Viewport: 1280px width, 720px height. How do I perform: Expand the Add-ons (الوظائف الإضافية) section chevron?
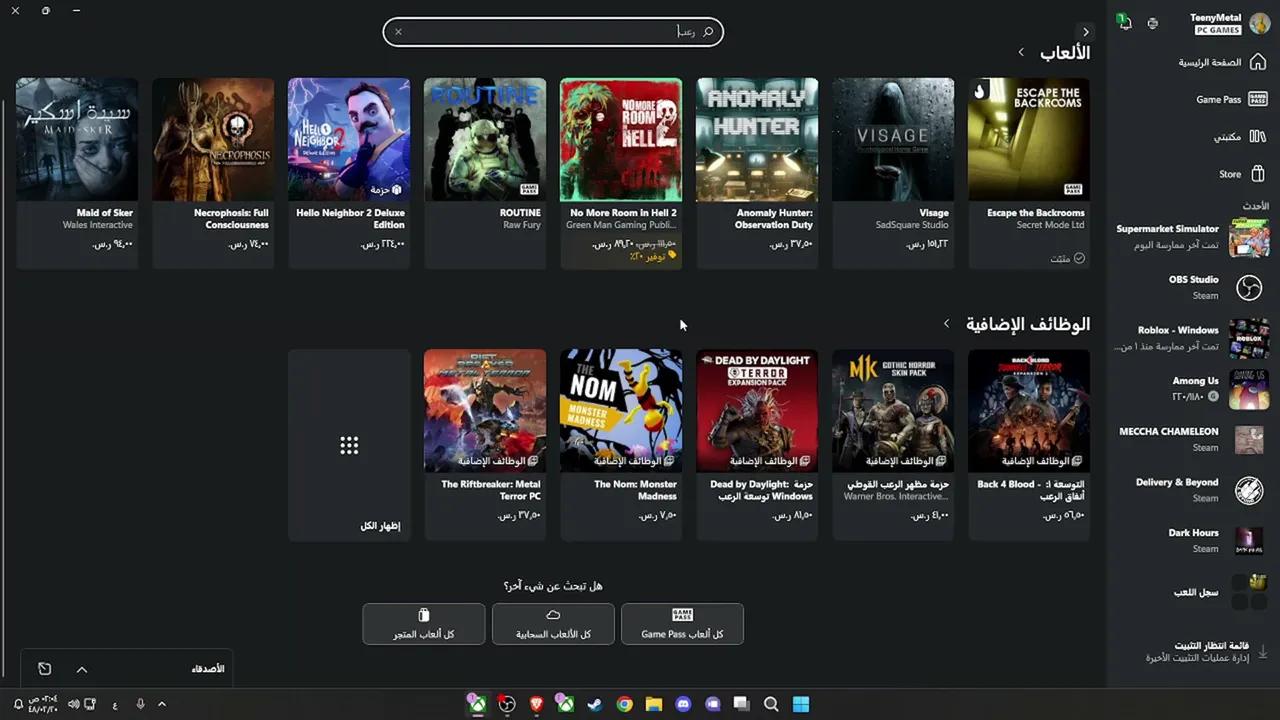tap(946, 324)
